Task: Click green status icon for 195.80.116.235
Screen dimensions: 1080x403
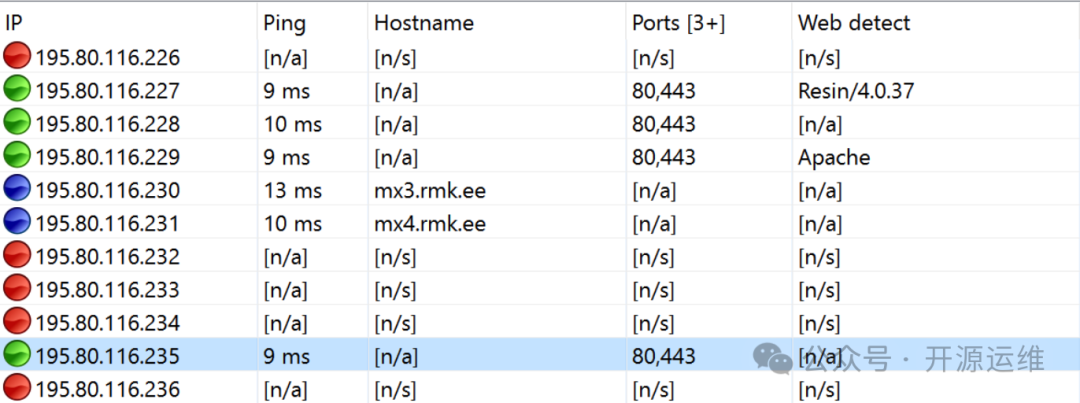Action: 18,355
